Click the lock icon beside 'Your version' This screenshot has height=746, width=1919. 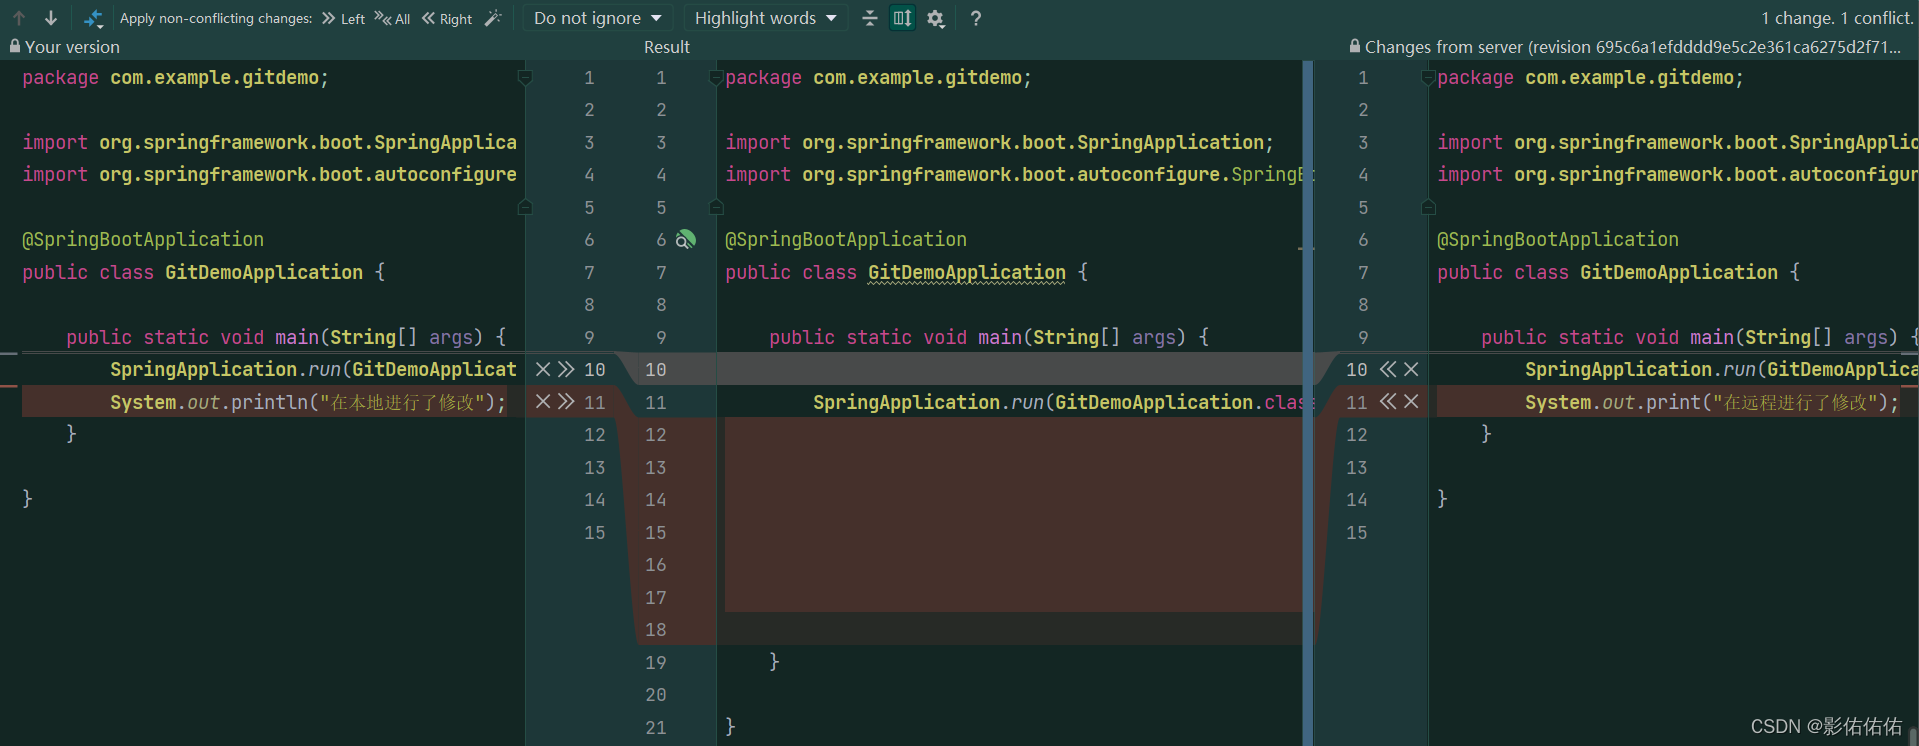click(x=15, y=46)
